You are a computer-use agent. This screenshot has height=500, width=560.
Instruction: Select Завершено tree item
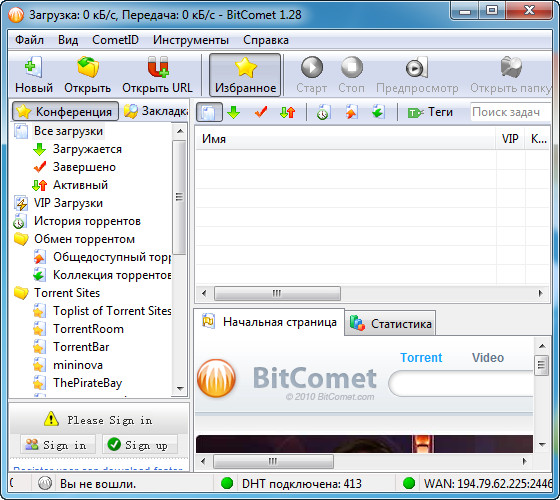tap(84, 167)
